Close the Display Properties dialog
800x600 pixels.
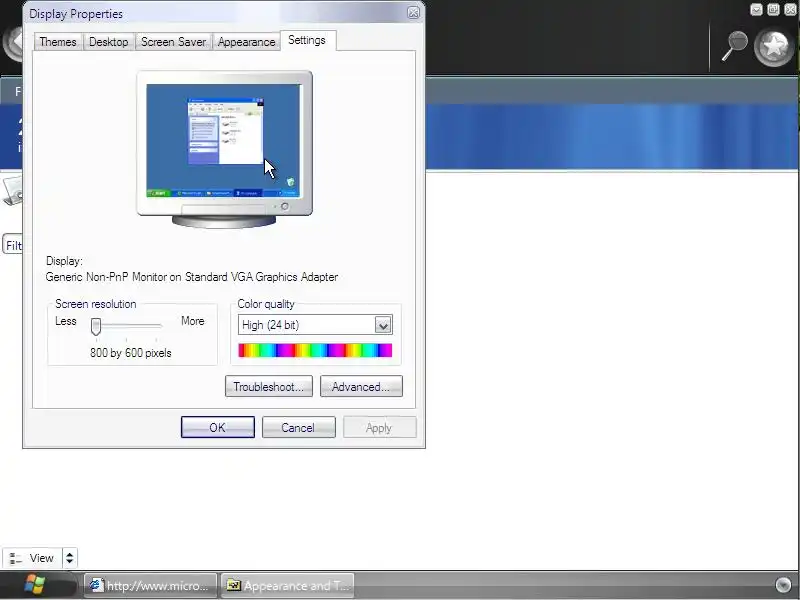413,13
